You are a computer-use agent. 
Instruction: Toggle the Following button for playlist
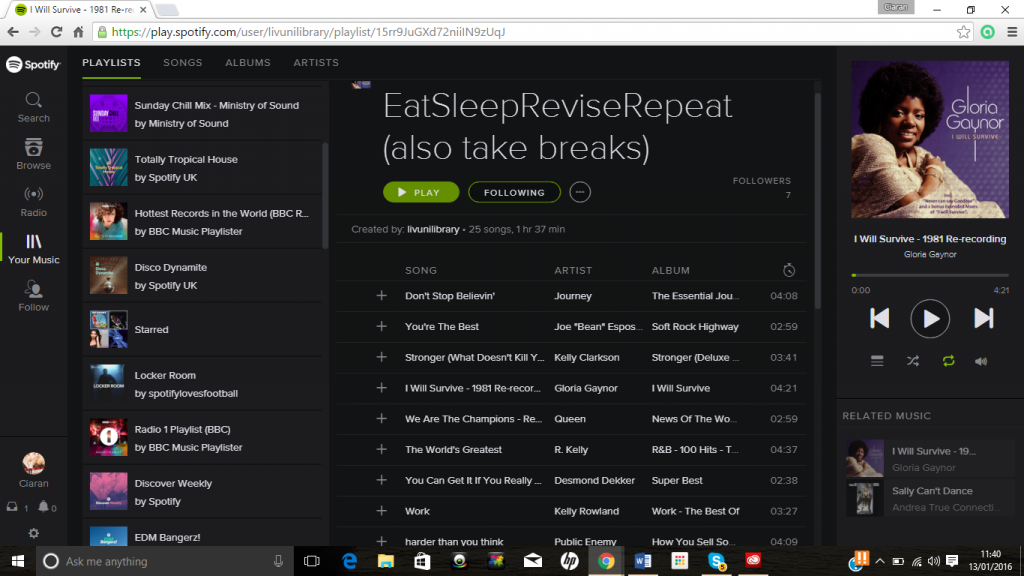coord(514,192)
